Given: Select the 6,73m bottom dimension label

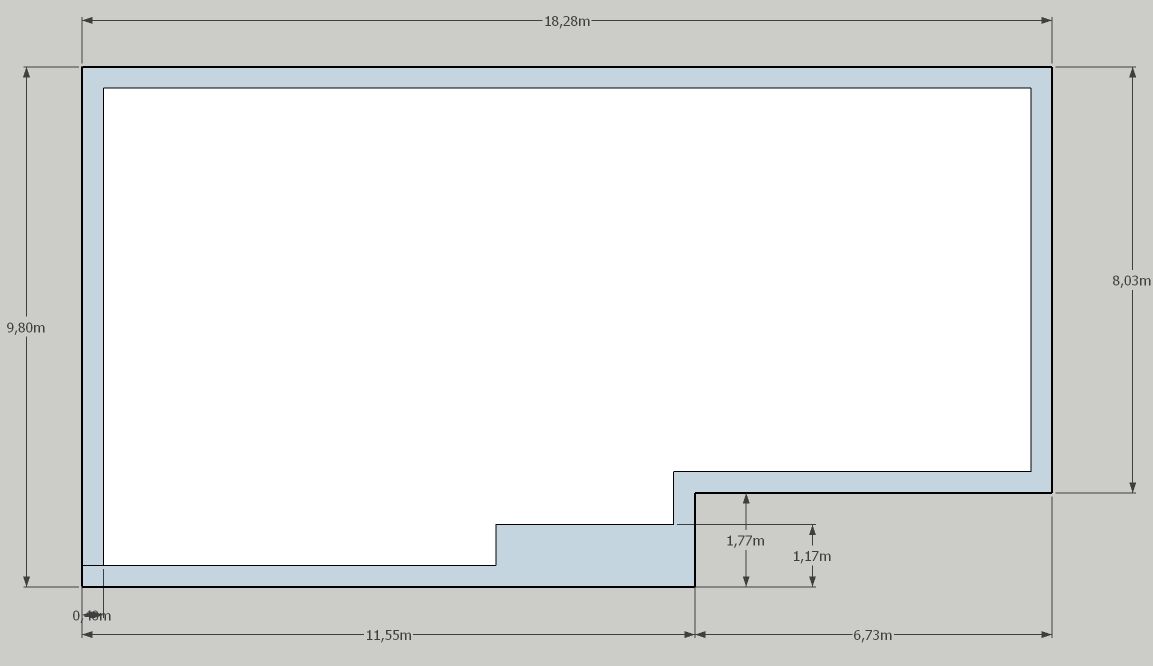Looking at the screenshot, I should pyautogui.click(x=873, y=635).
